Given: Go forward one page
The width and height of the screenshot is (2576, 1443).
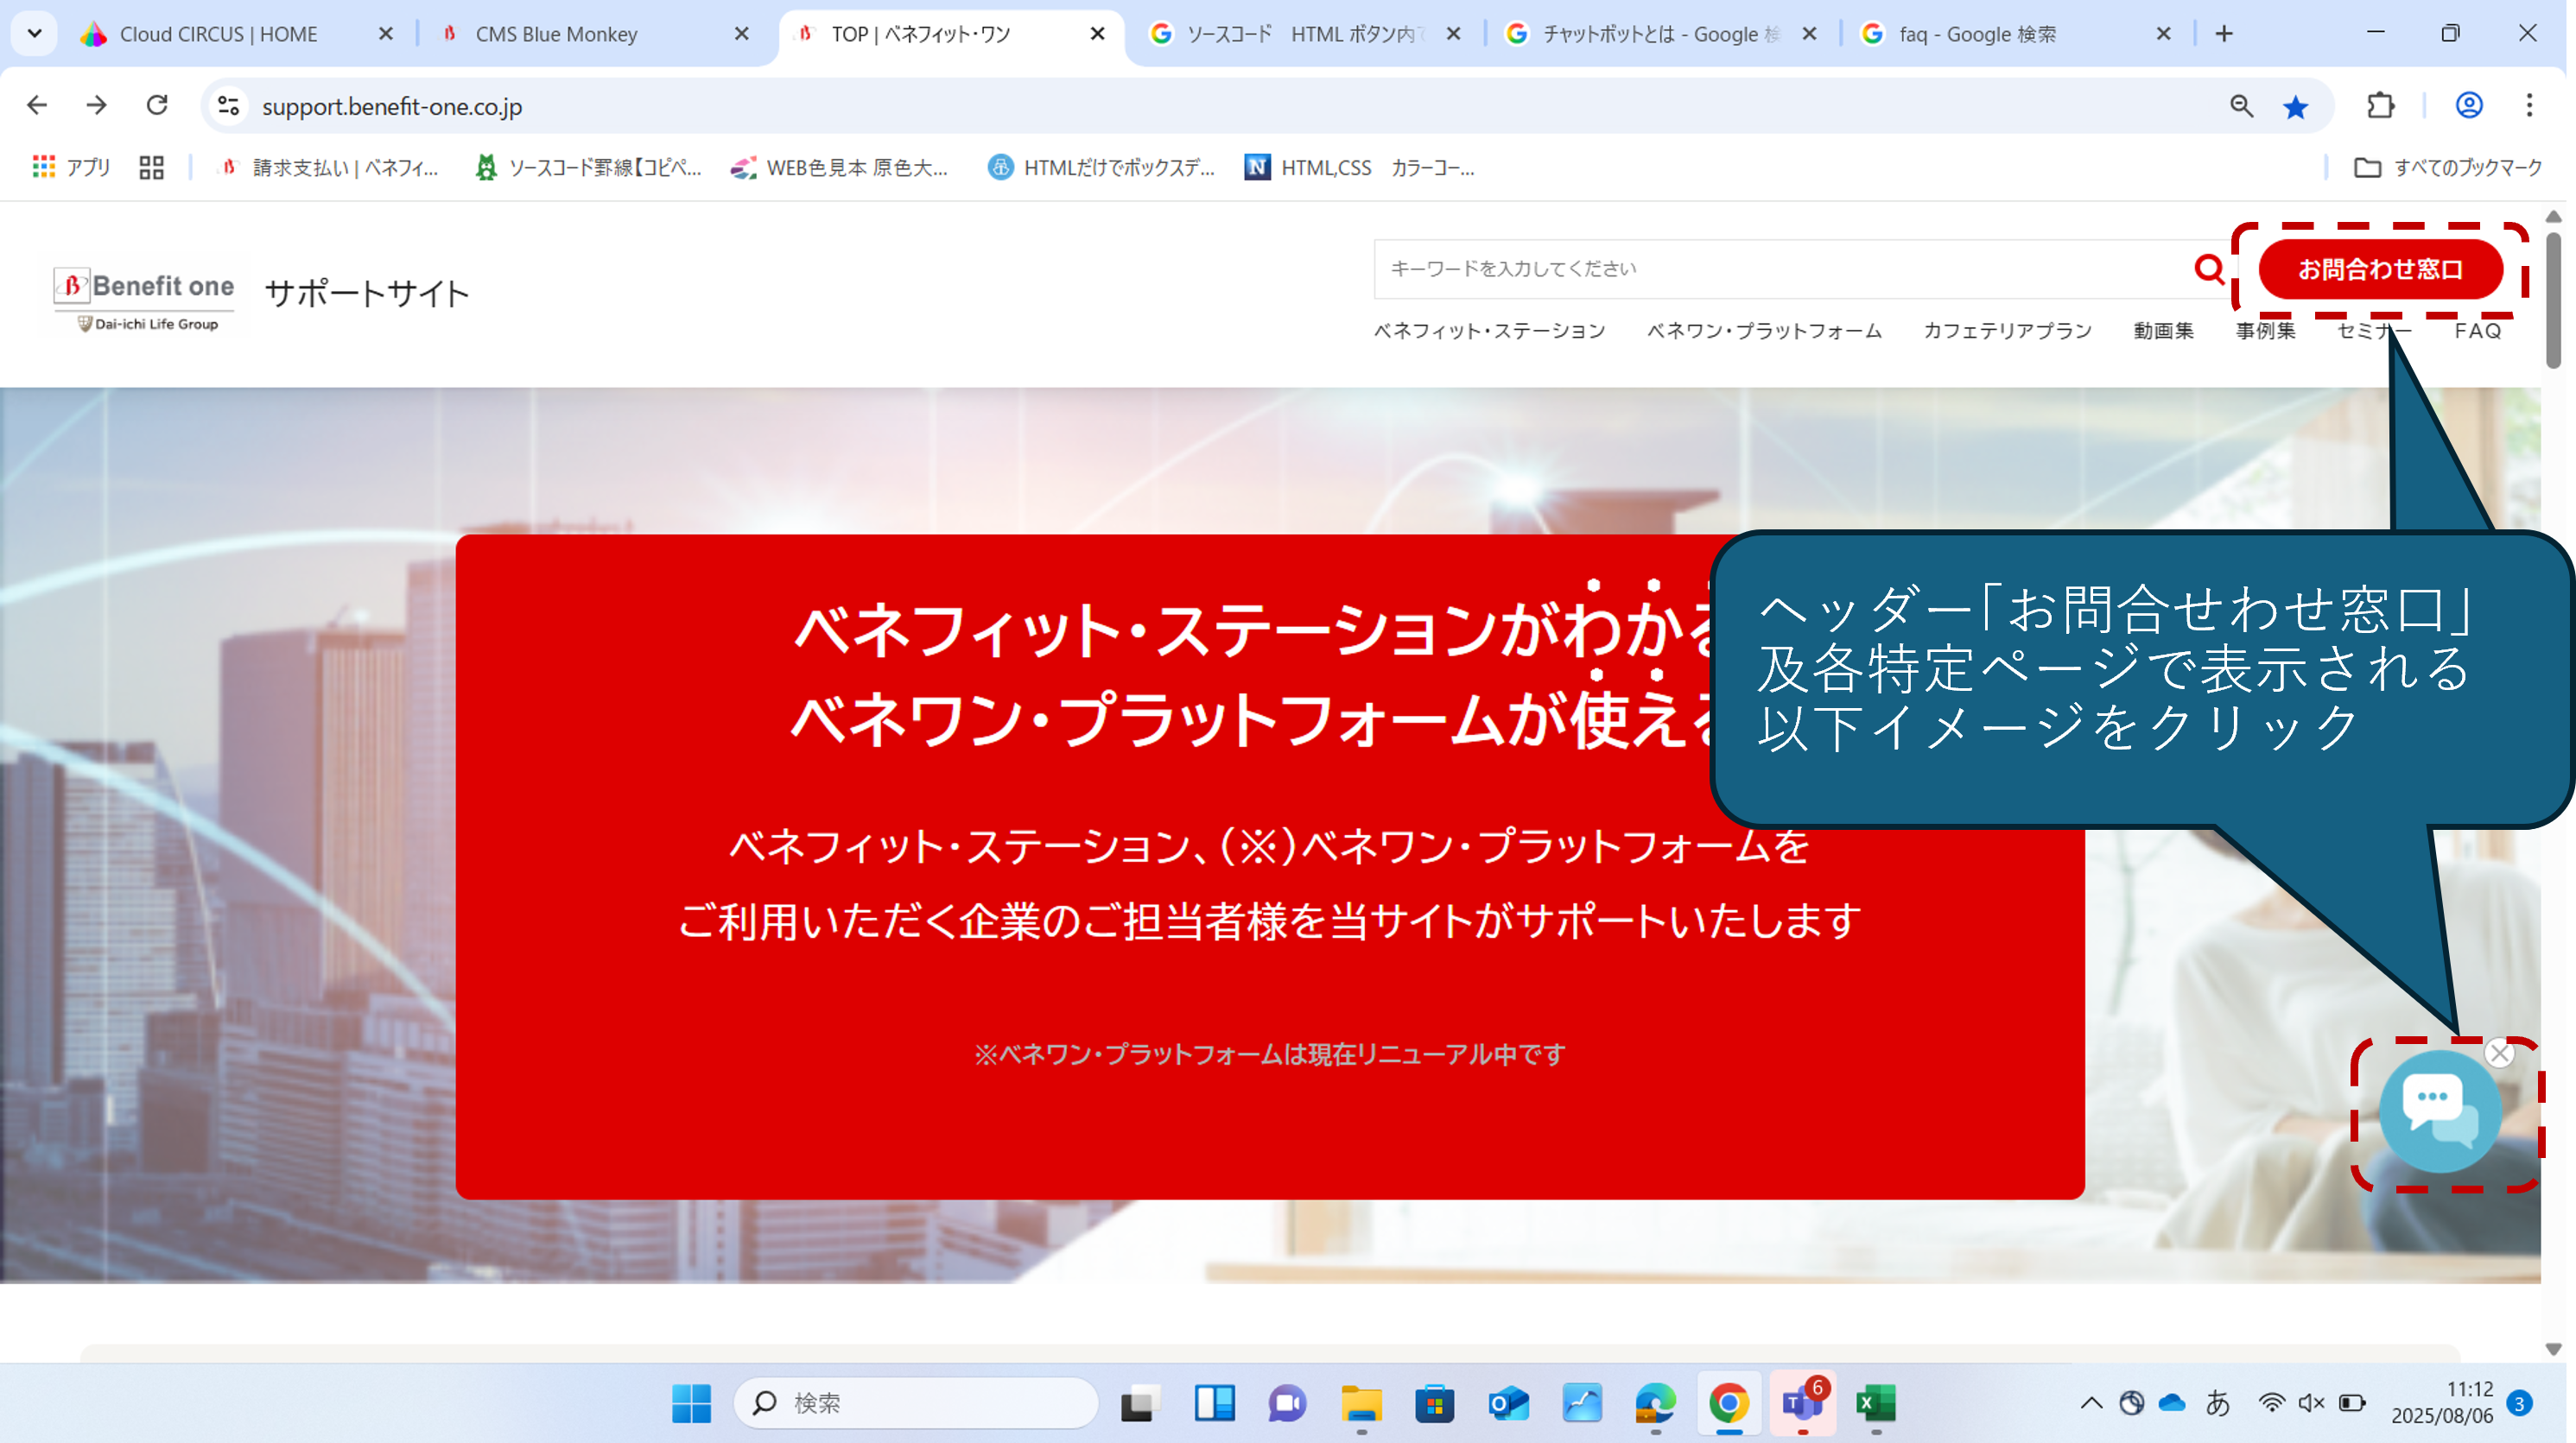Looking at the screenshot, I should [x=96, y=105].
